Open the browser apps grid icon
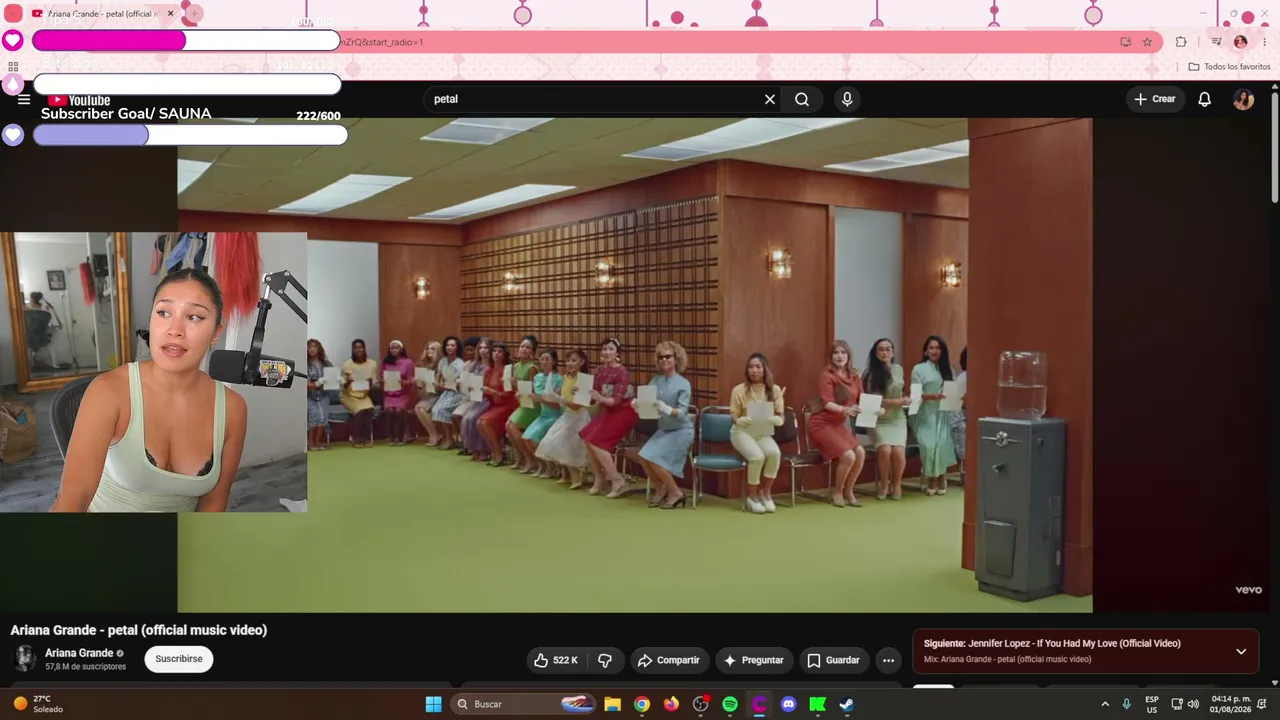The height and width of the screenshot is (720, 1280). point(13,66)
